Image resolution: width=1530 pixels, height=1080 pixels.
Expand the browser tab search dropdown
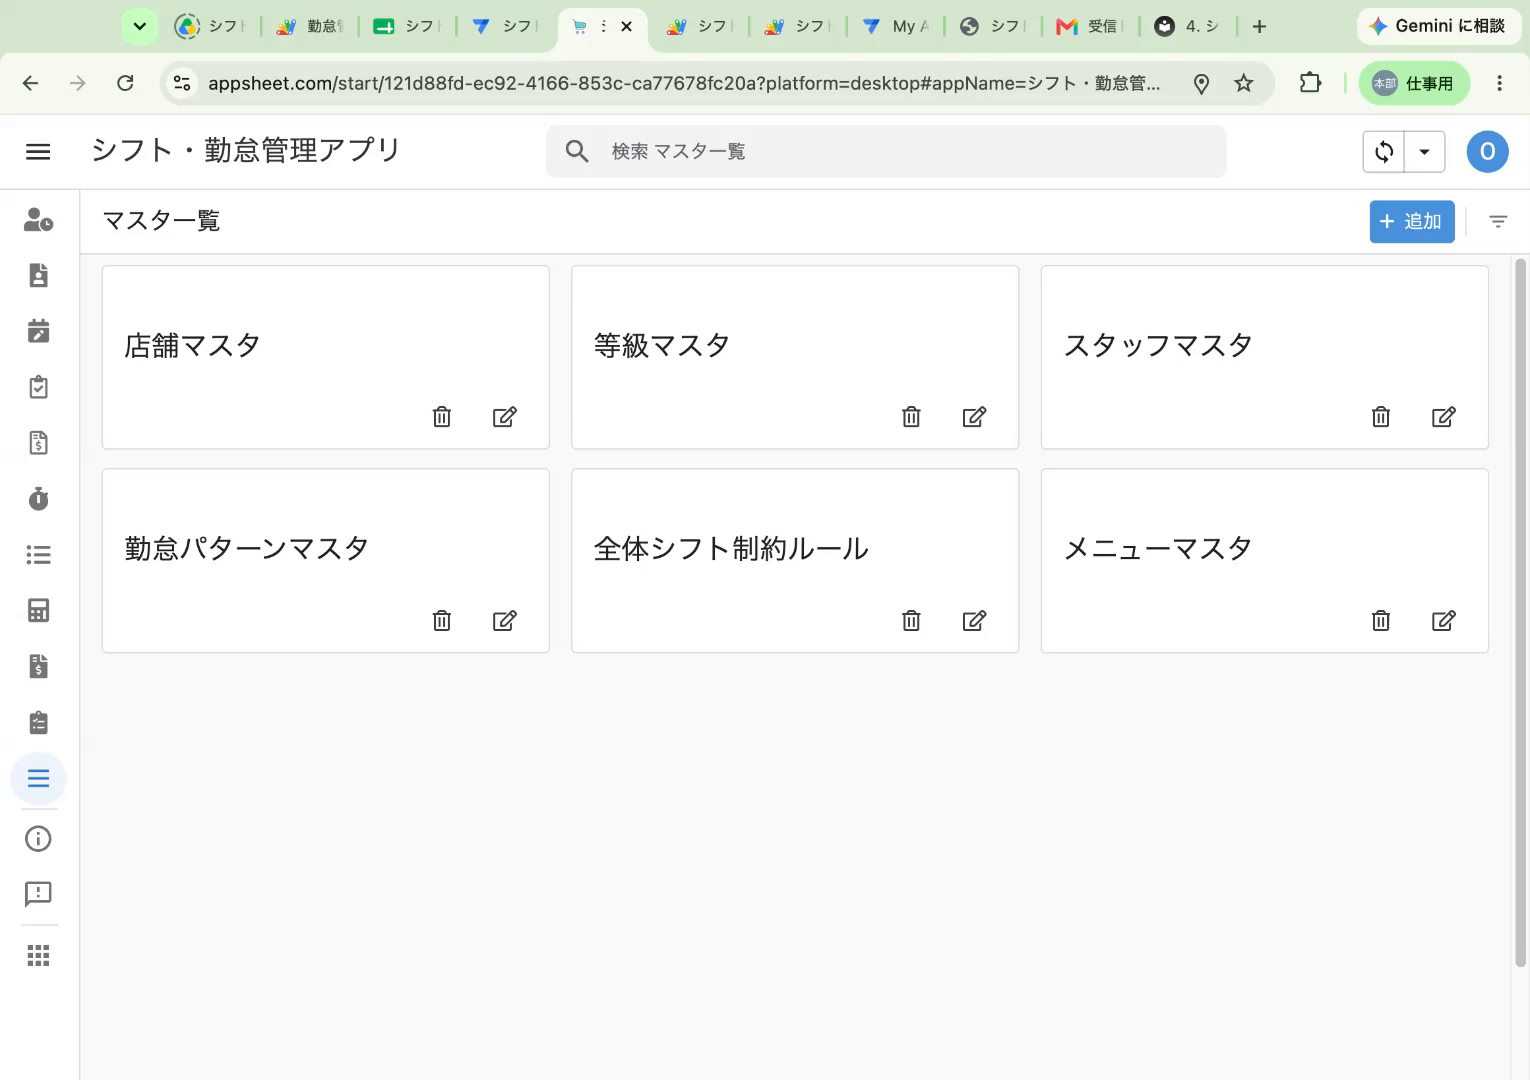pyautogui.click(x=140, y=27)
